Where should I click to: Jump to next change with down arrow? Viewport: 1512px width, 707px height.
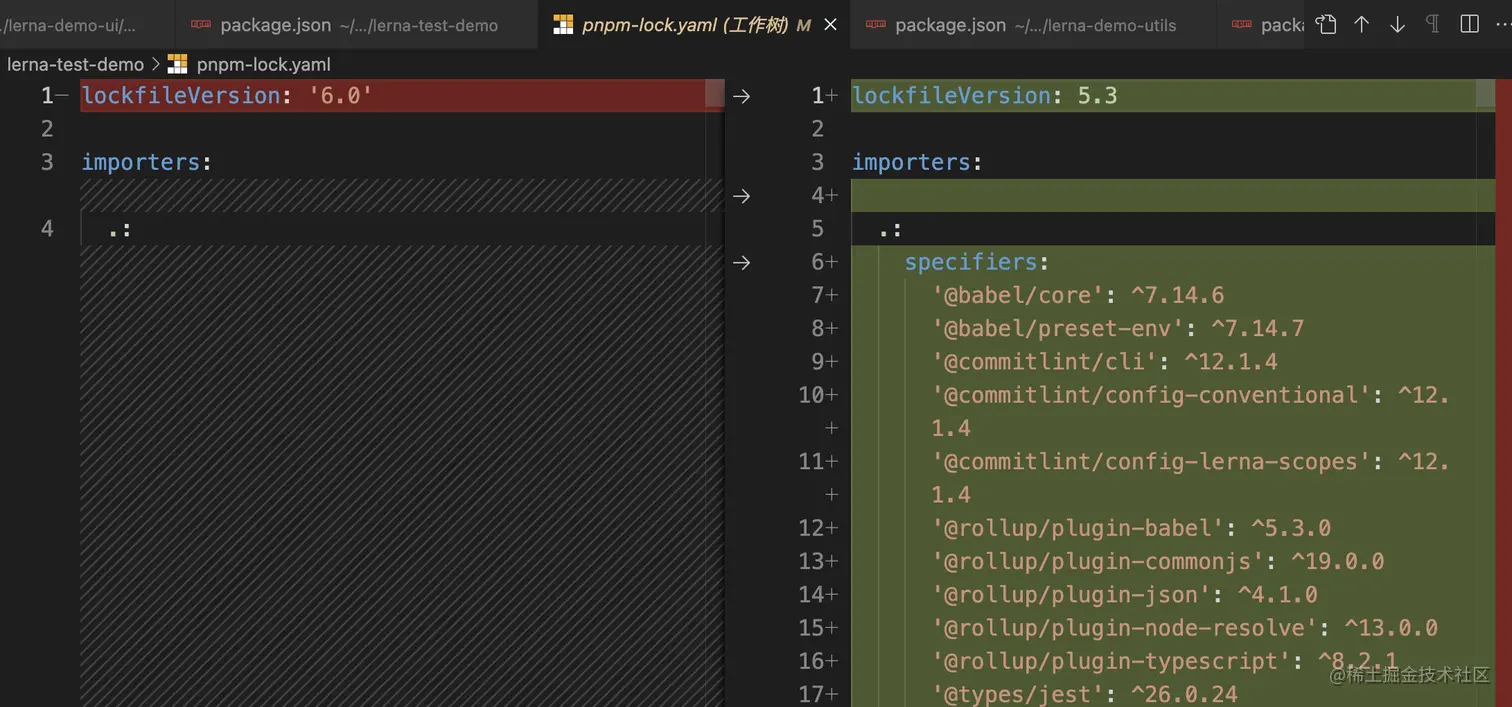click(1397, 25)
